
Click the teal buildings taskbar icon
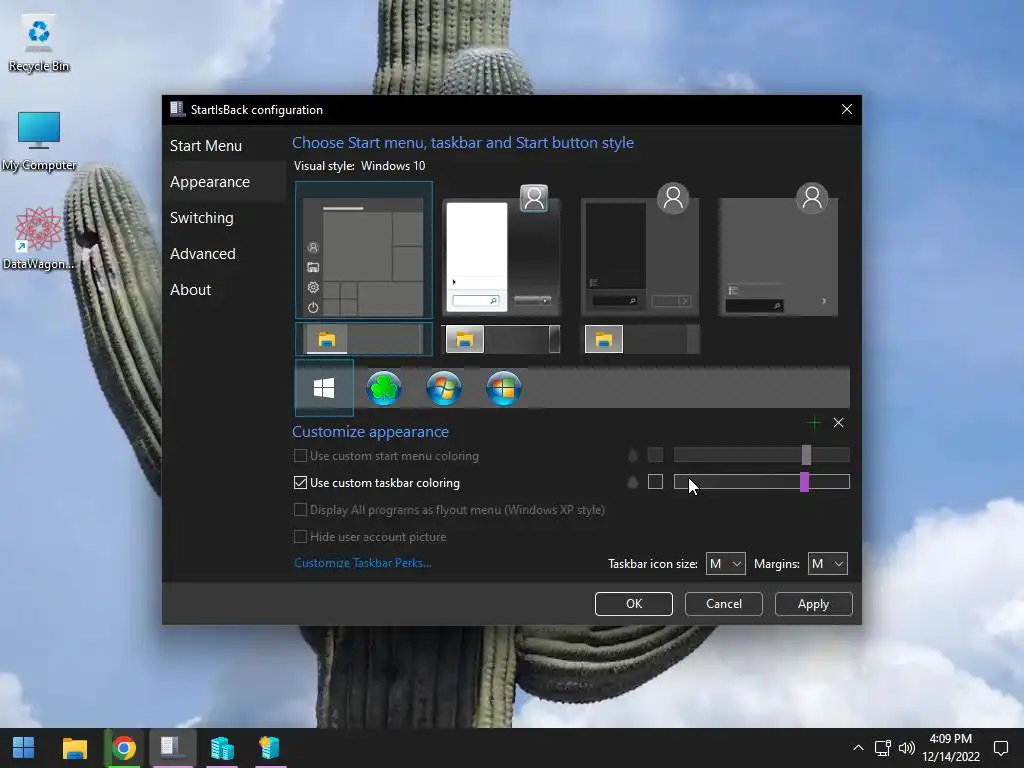point(222,748)
